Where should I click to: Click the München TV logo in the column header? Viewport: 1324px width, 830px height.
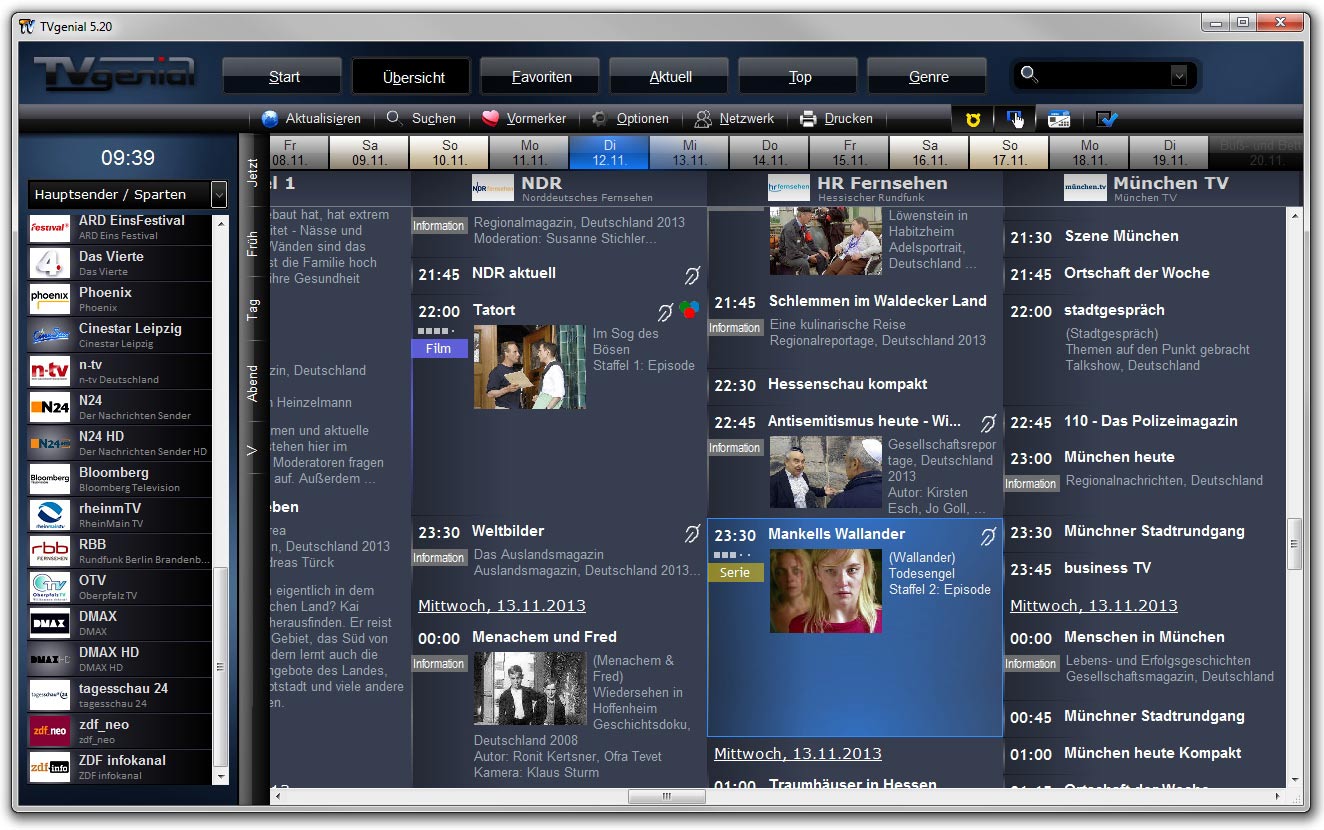pyautogui.click(x=1085, y=188)
